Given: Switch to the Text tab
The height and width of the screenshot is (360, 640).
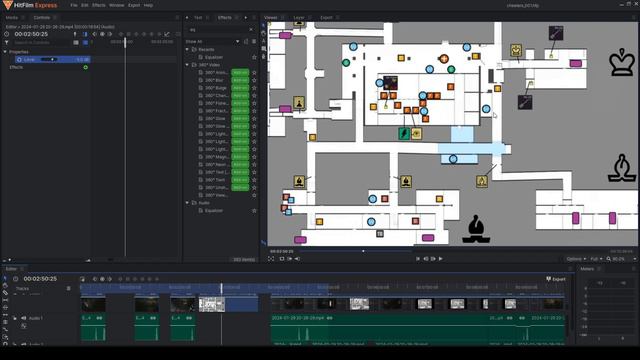Looking at the screenshot, I should [x=198, y=18].
